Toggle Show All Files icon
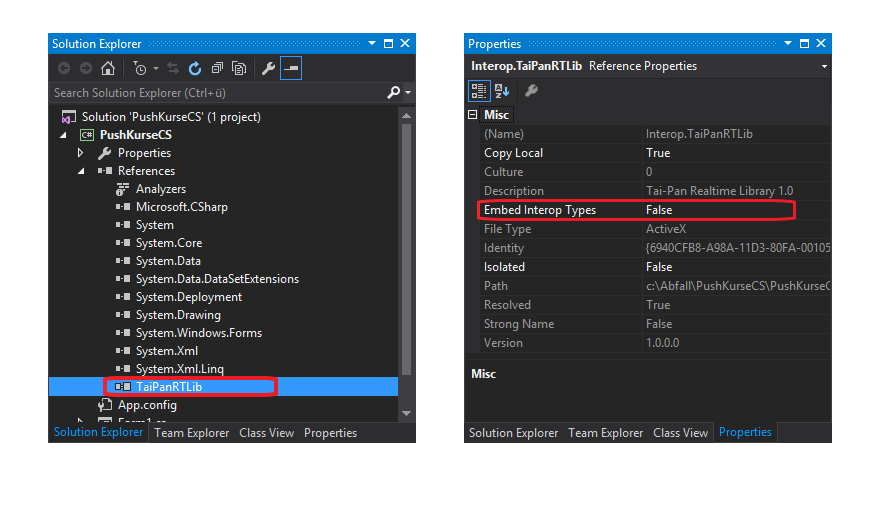This screenshot has width=869, height=525. [239, 68]
